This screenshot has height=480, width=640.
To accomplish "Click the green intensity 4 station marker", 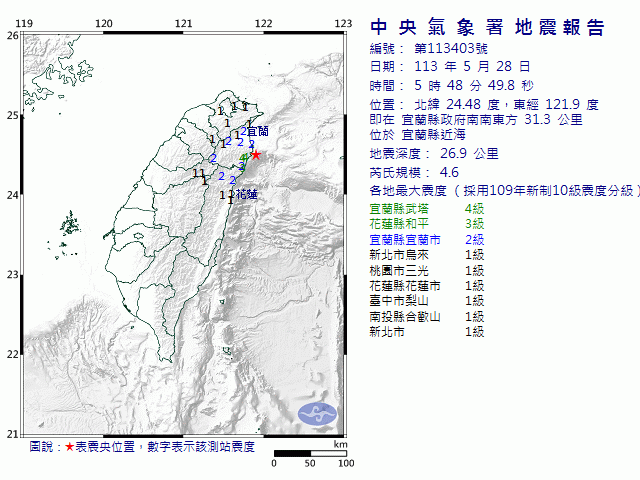I will pyautogui.click(x=244, y=158).
